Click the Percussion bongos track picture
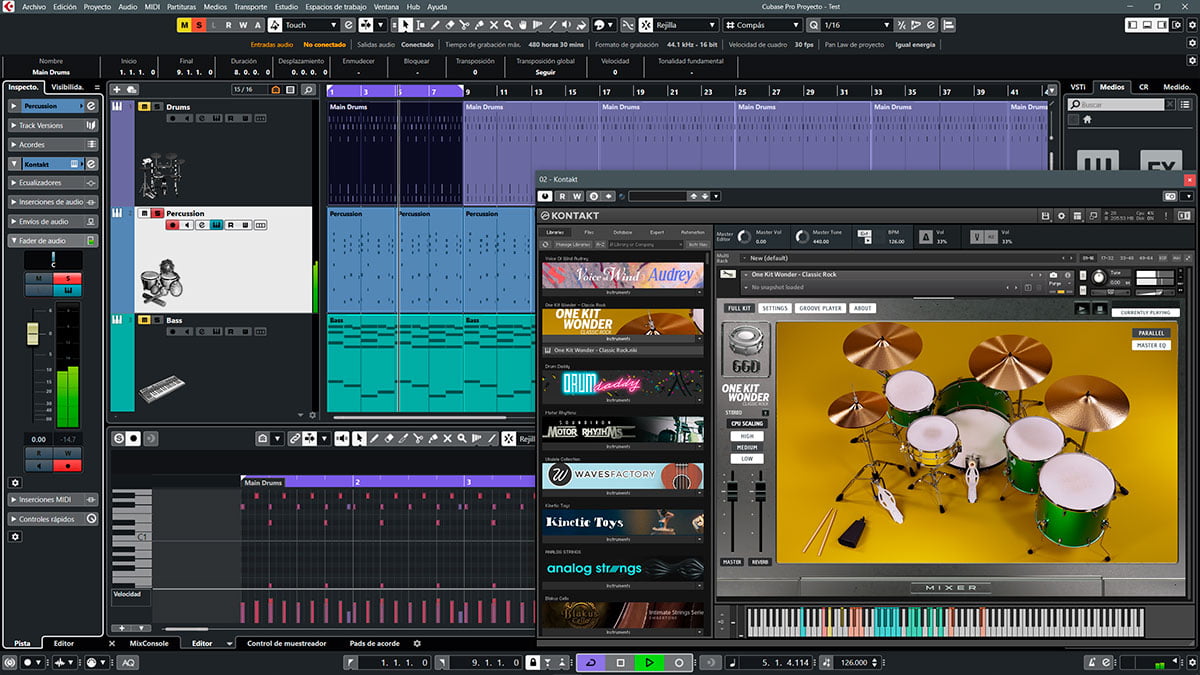This screenshot has height=675, width=1200. click(x=160, y=281)
